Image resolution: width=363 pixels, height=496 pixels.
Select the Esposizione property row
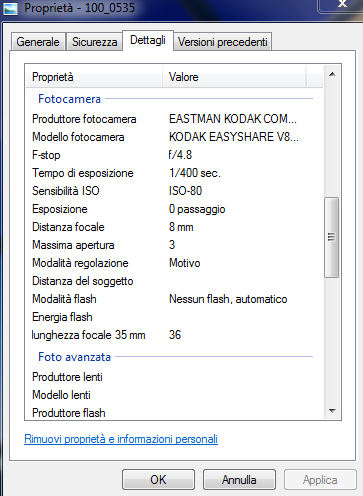pos(174,209)
